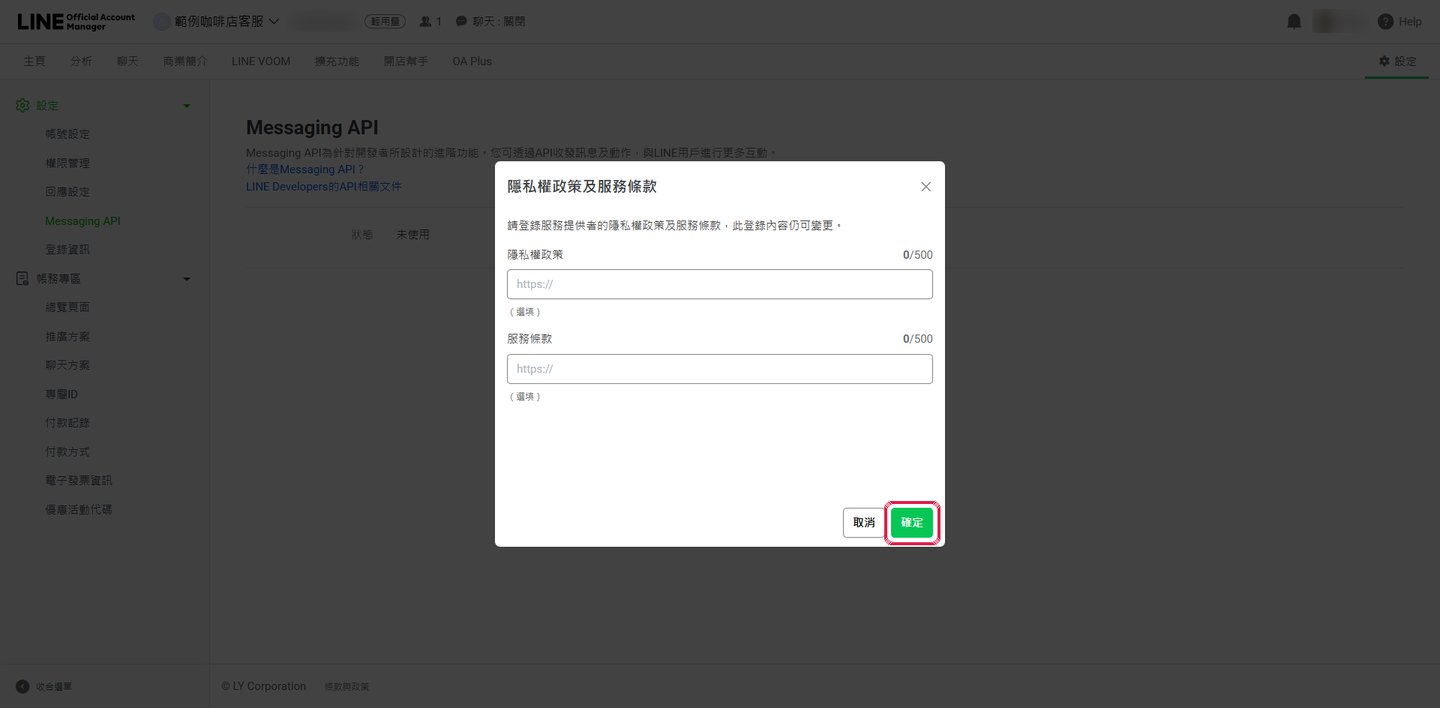1440x708 pixels.
Task: Select 聊天方案 in the sidebar
Action: tap(68, 365)
